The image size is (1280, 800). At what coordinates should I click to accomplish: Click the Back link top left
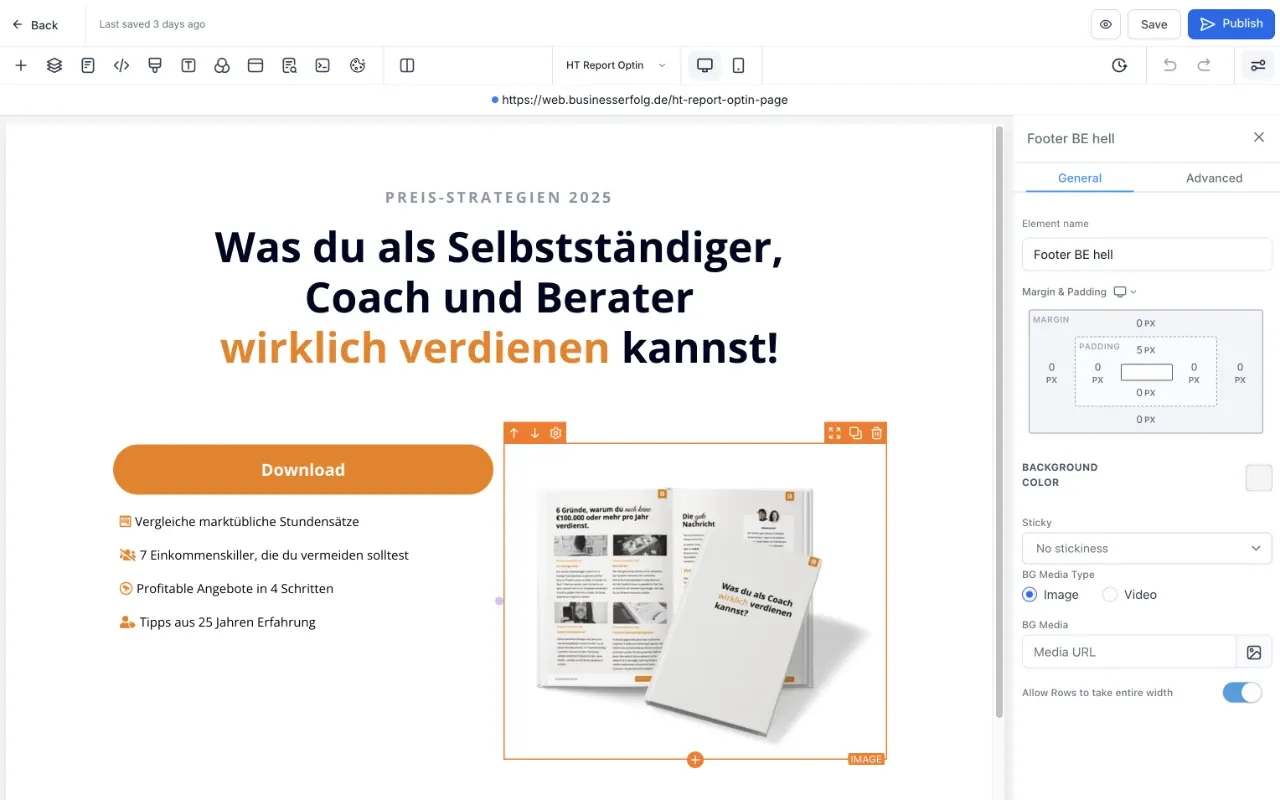click(35, 24)
